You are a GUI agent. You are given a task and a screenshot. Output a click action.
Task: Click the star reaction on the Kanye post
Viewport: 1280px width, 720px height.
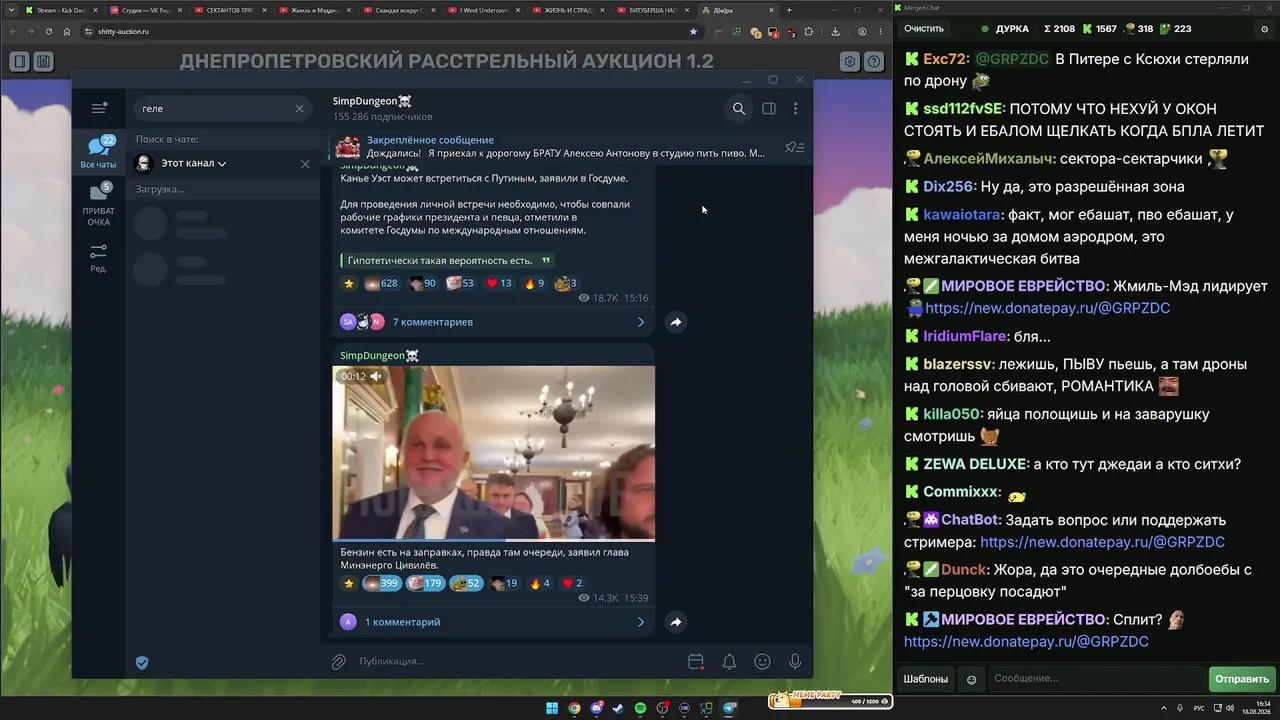(349, 283)
